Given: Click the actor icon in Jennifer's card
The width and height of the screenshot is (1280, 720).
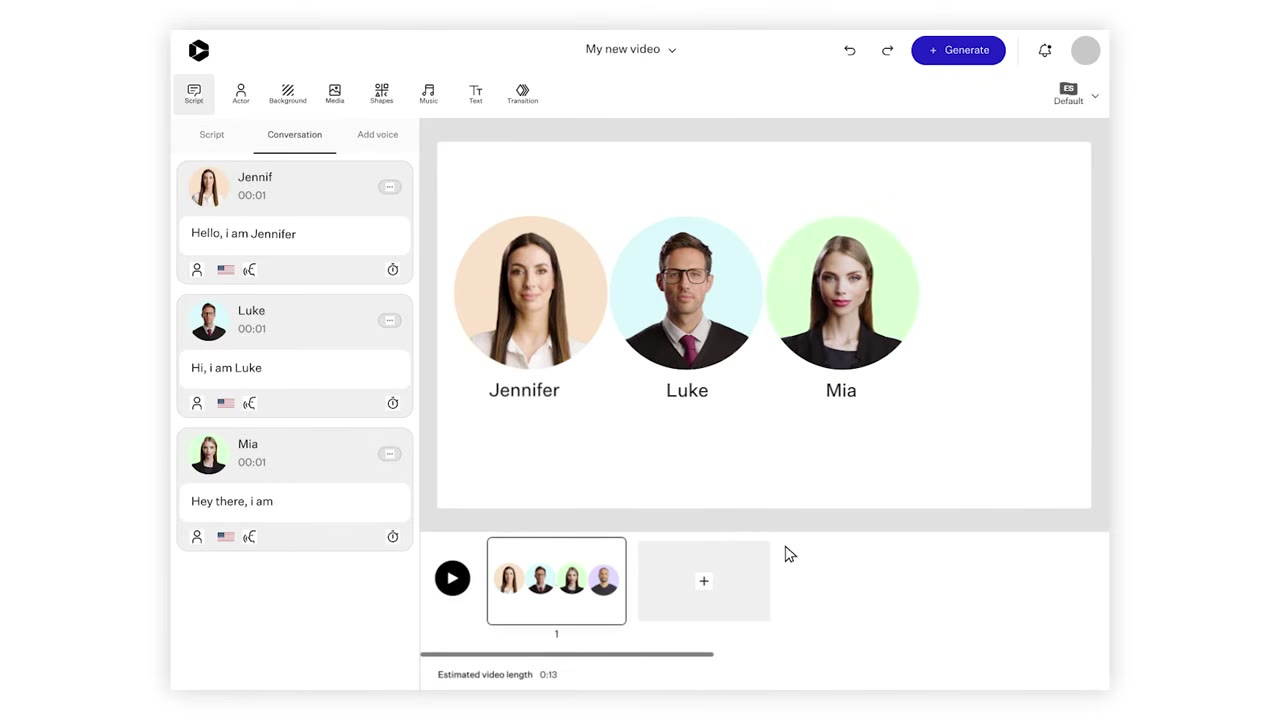Looking at the screenshot, I should coord(197,270).
